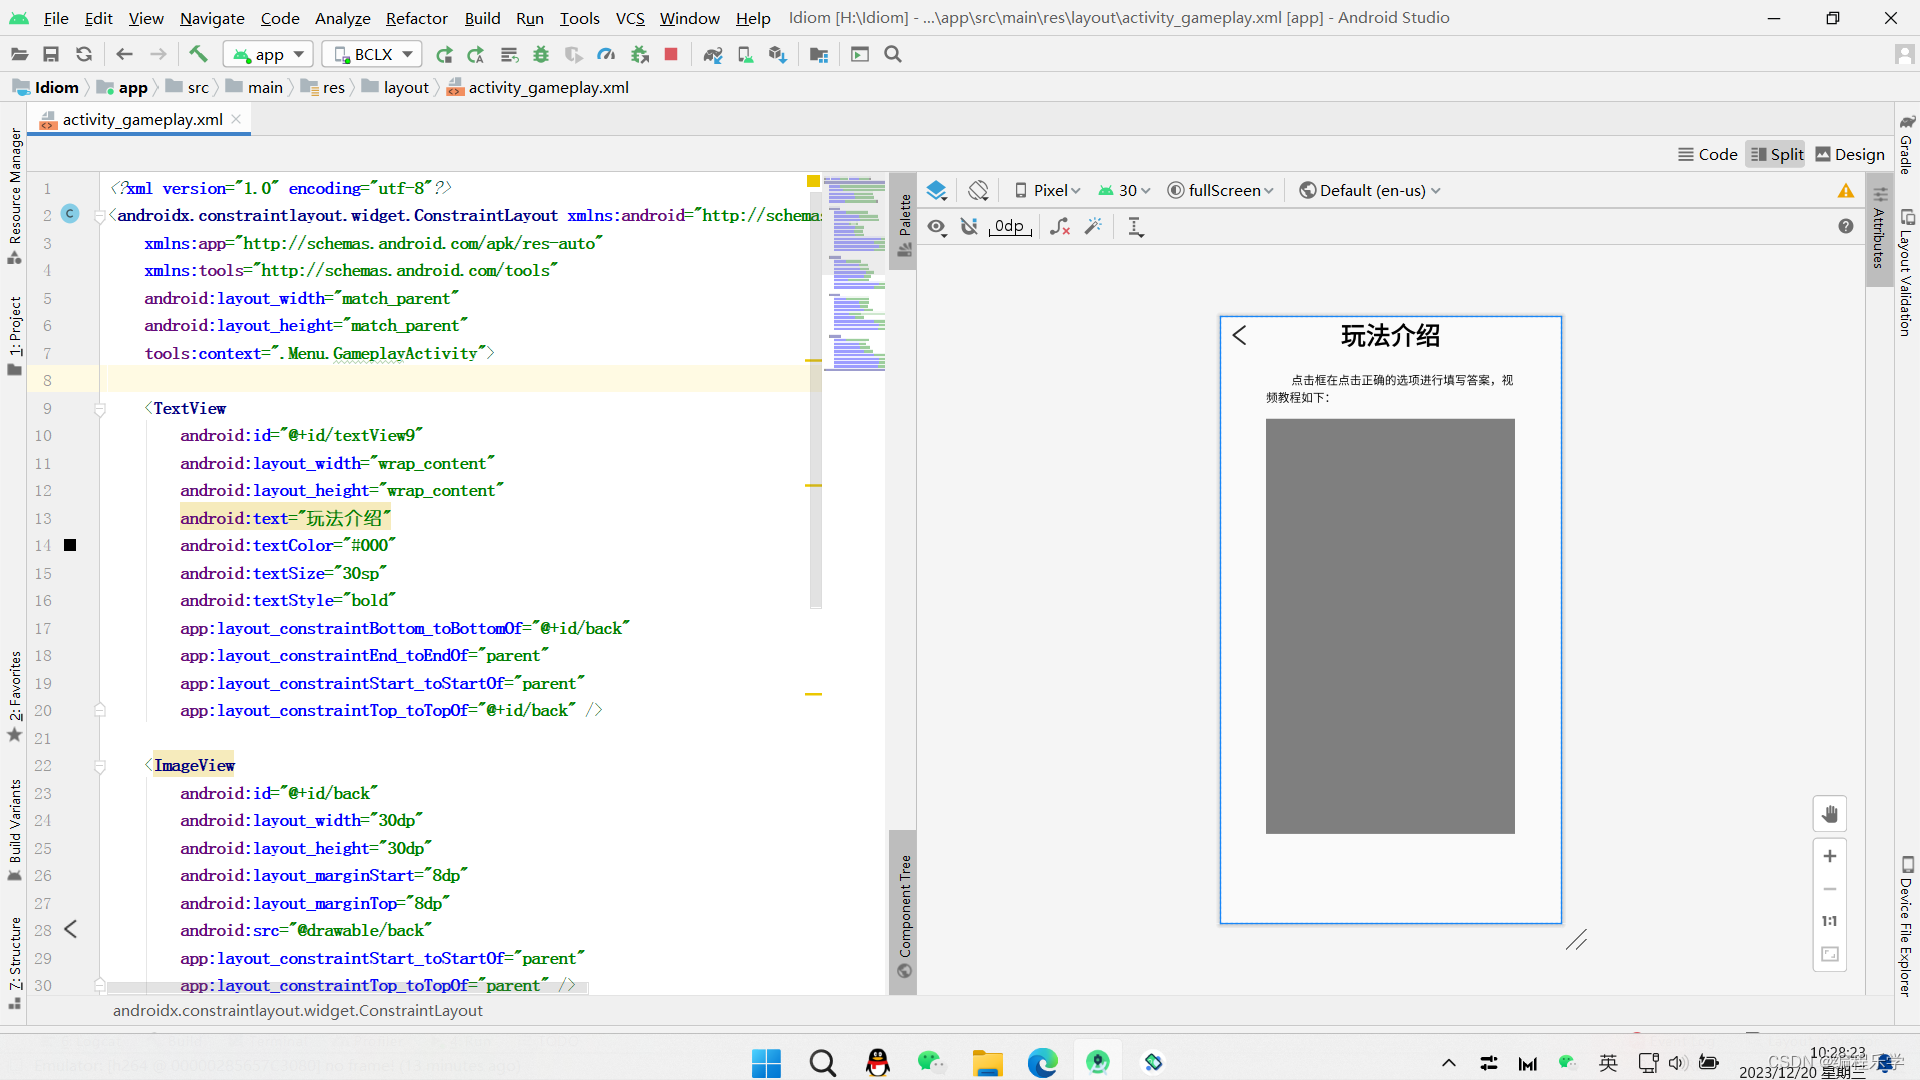Click the Build hammer icon

click(x=198, y=54)
